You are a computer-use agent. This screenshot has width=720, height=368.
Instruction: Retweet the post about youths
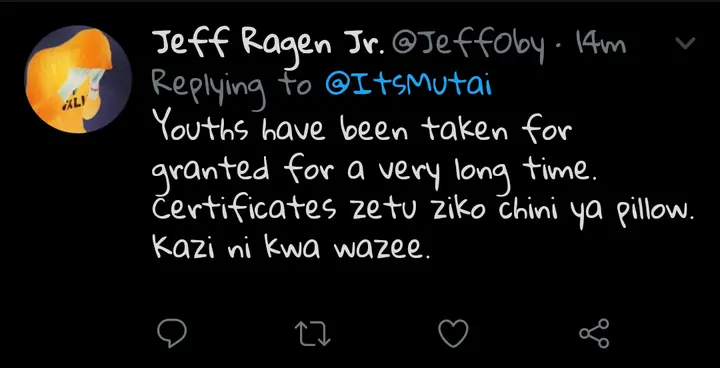coord(312,334)
